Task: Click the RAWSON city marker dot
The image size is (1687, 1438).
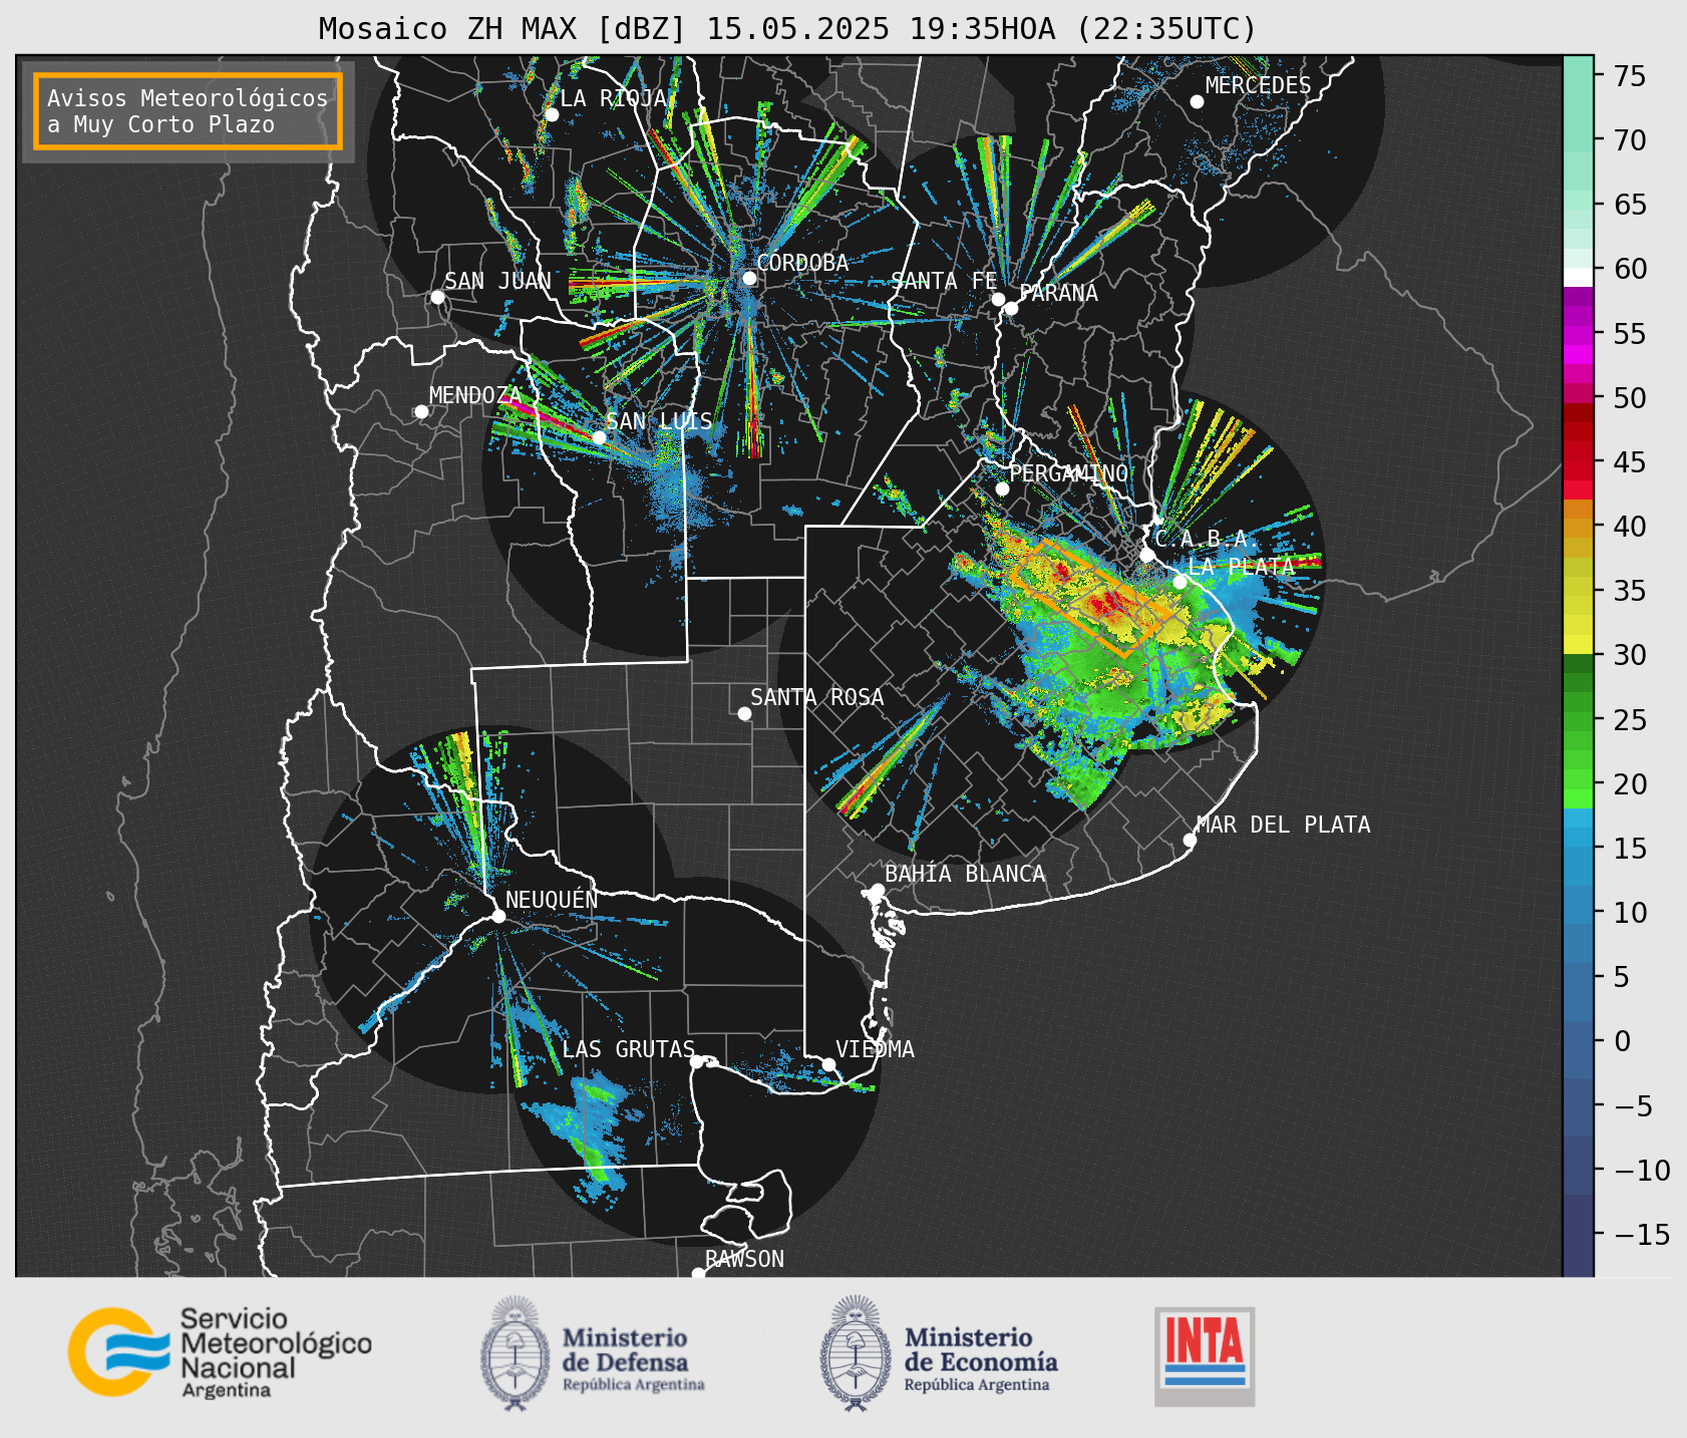Action: click(x=698, y=1274)
